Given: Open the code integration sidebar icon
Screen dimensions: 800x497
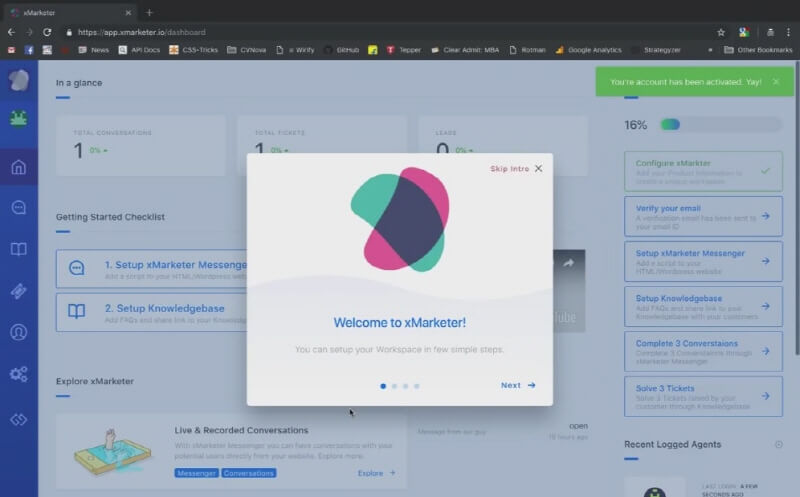Looking at the screenshot, I should click(x=19, y=419).
